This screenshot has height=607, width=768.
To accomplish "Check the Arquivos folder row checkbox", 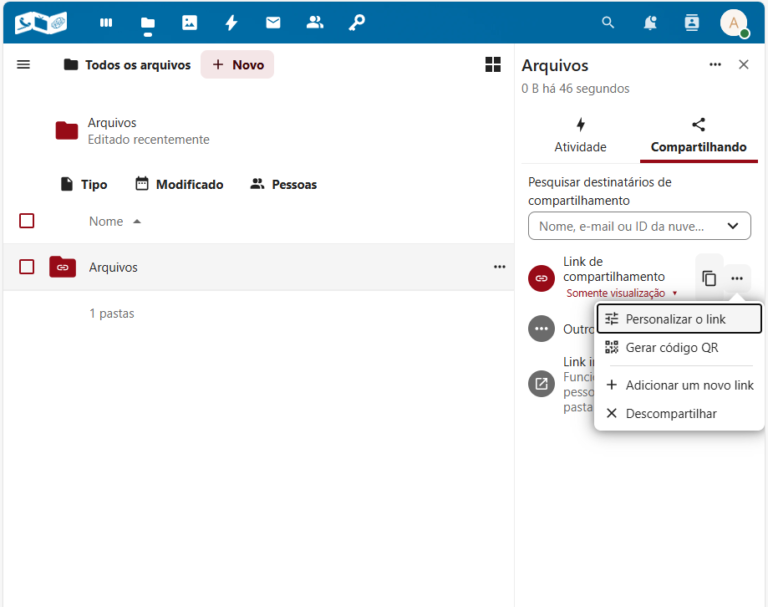I will (x=27, y=267).
